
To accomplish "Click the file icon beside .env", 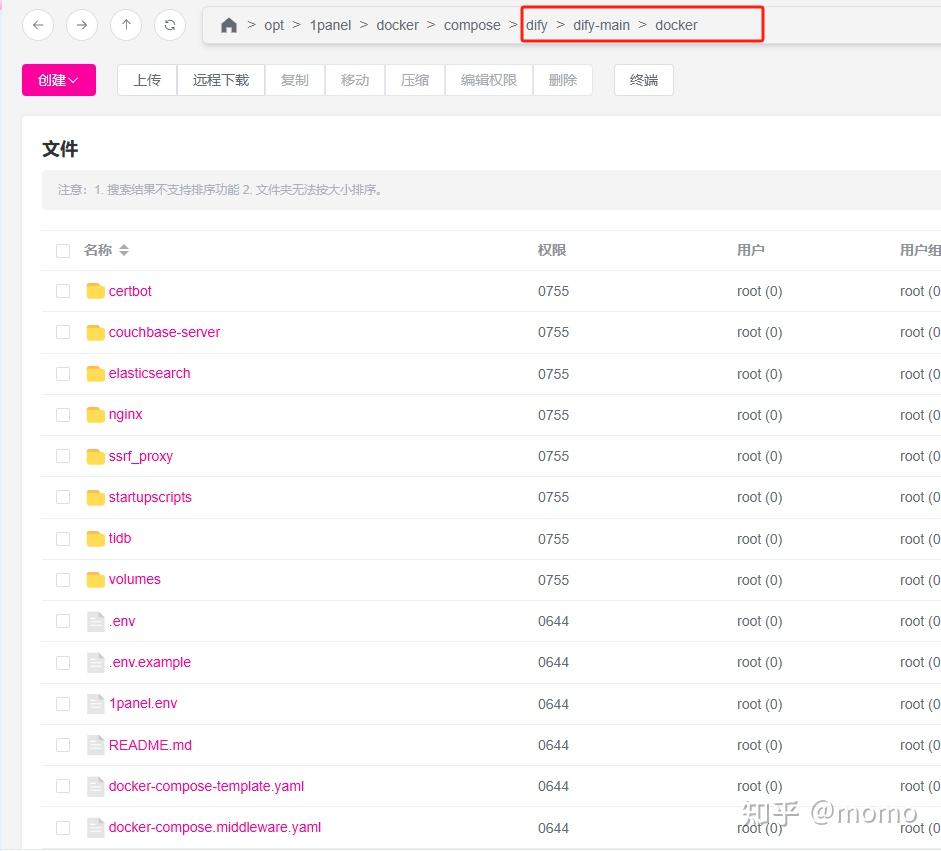I will 96,620.
